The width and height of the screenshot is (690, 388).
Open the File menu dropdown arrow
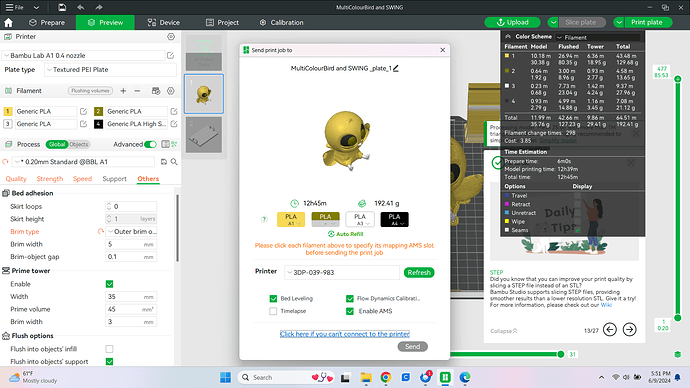(x=37, y=7)
